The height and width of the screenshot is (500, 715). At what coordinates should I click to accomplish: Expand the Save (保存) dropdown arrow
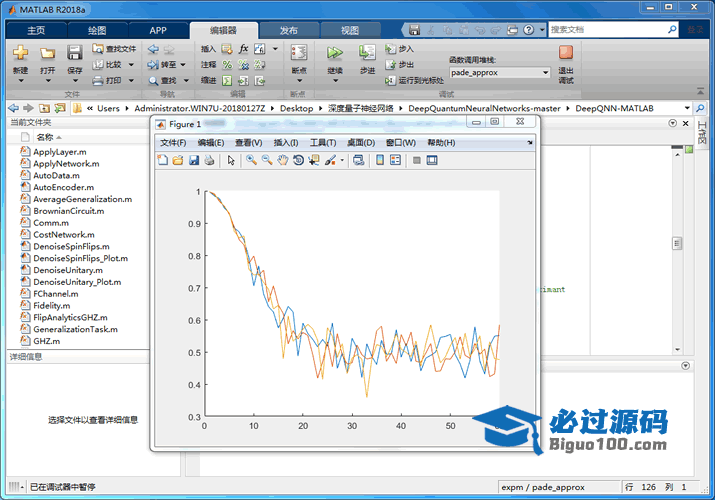[x=75, y=81]
